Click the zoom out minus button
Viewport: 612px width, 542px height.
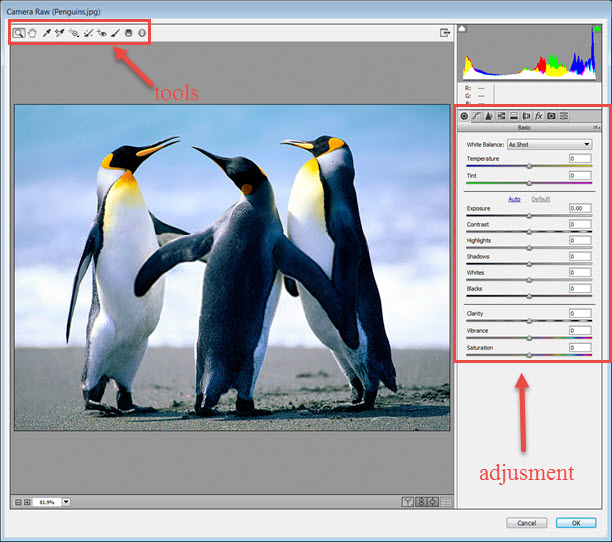pos(18,502)
